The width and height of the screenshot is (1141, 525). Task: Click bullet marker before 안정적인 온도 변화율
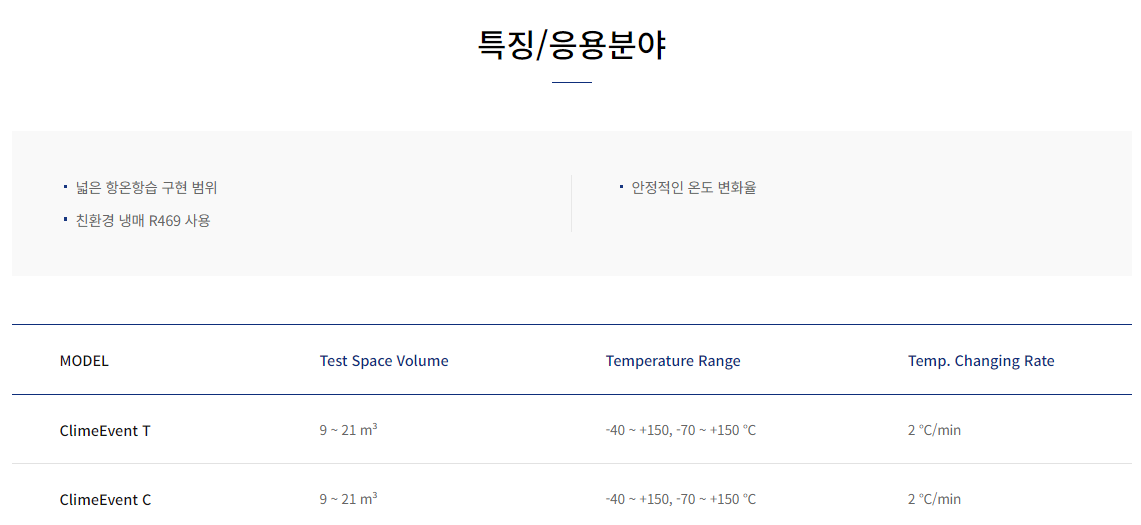click(x=621, y=186)
